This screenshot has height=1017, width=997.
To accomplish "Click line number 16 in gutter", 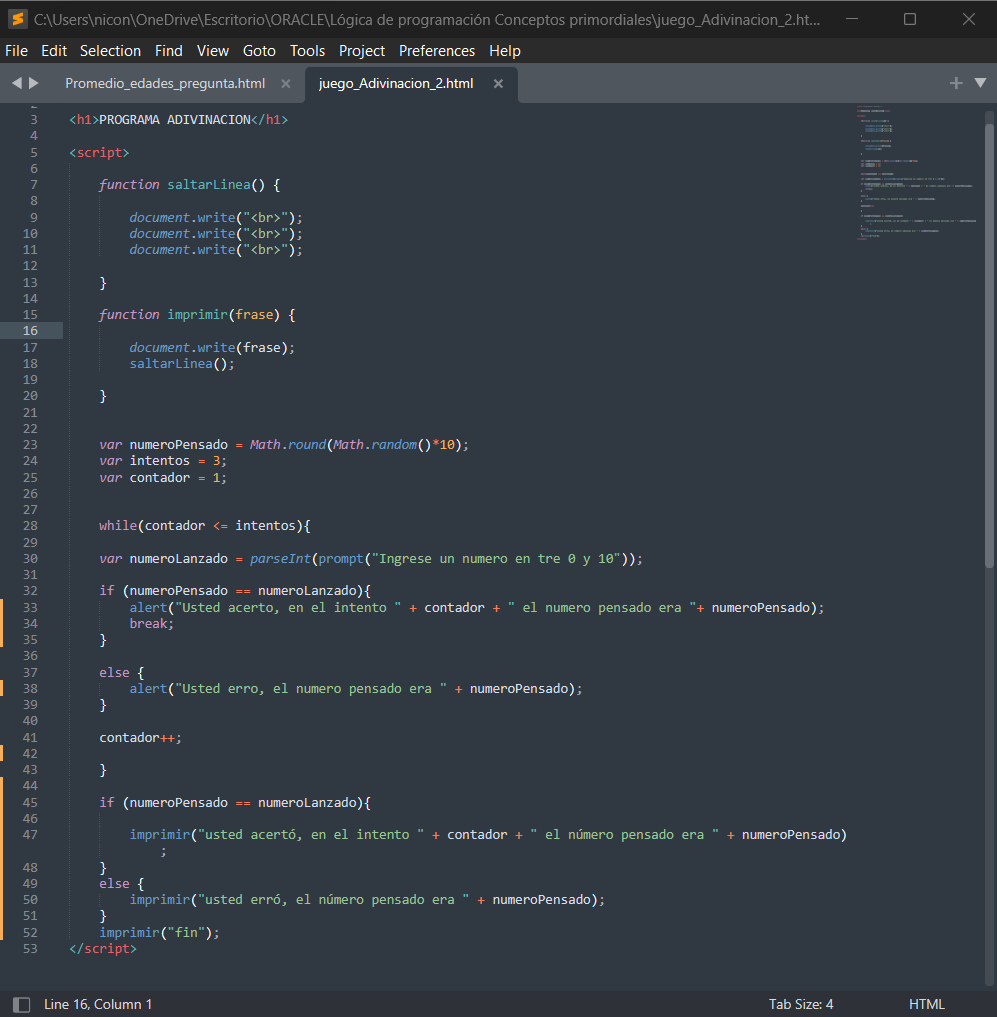I will click(30, 331).
